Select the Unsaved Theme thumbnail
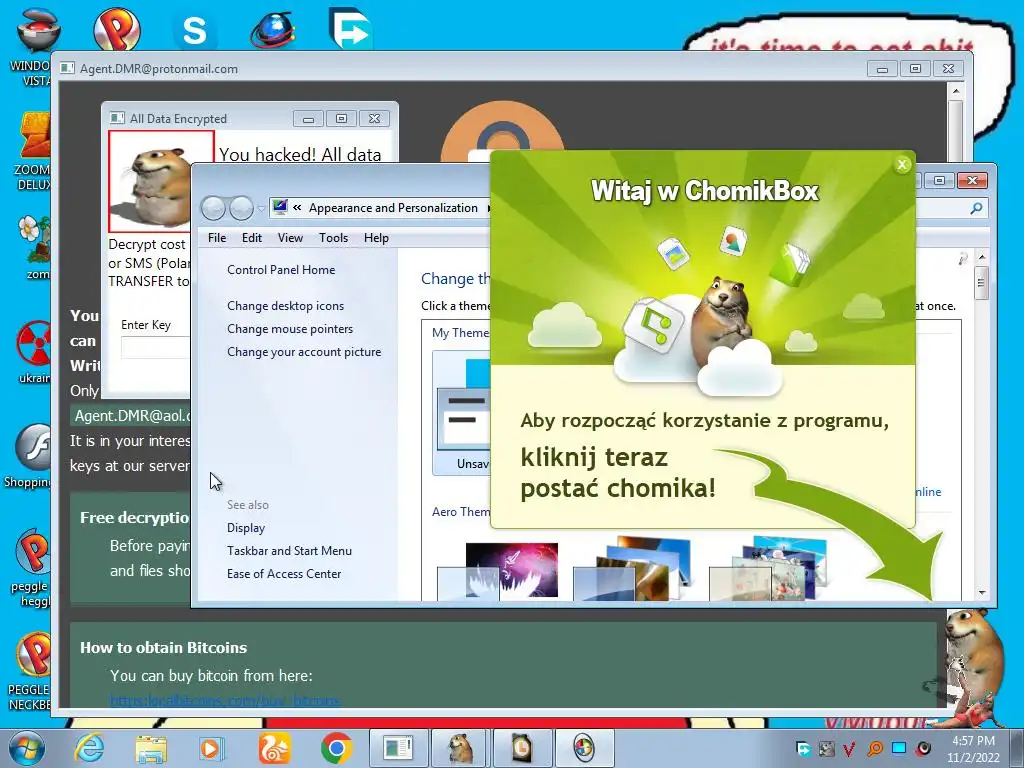The image size is (1024, 768). click(x=462, y=413)
